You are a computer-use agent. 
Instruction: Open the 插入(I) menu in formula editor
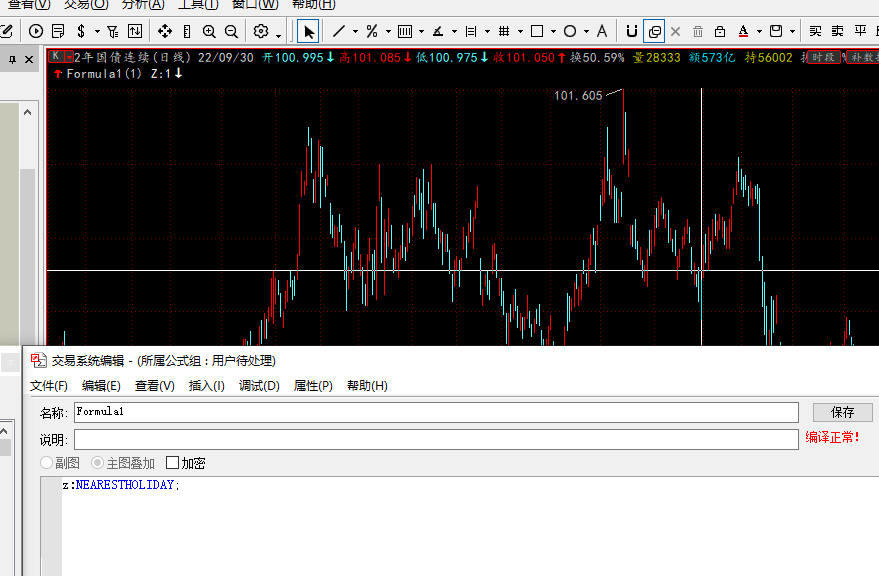coord(207,386)
